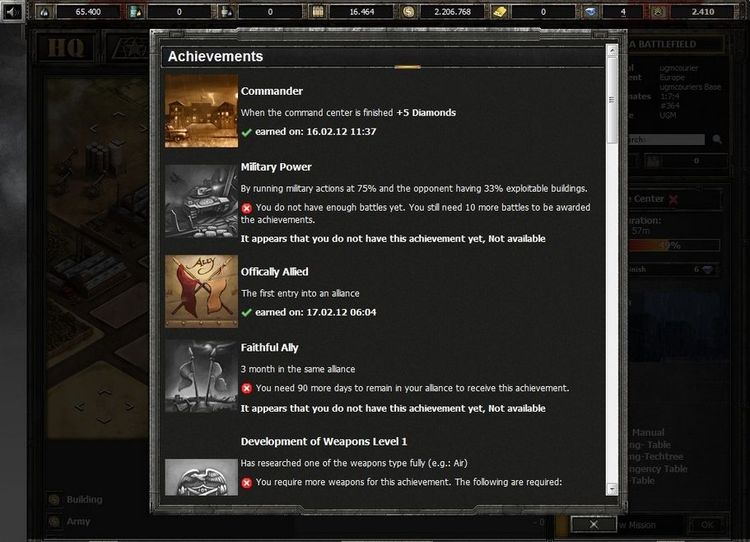Click the icon beside 2.410 value
Image resolution: width=750 pixels, height=542 pixels.
[x=659, y=12]
